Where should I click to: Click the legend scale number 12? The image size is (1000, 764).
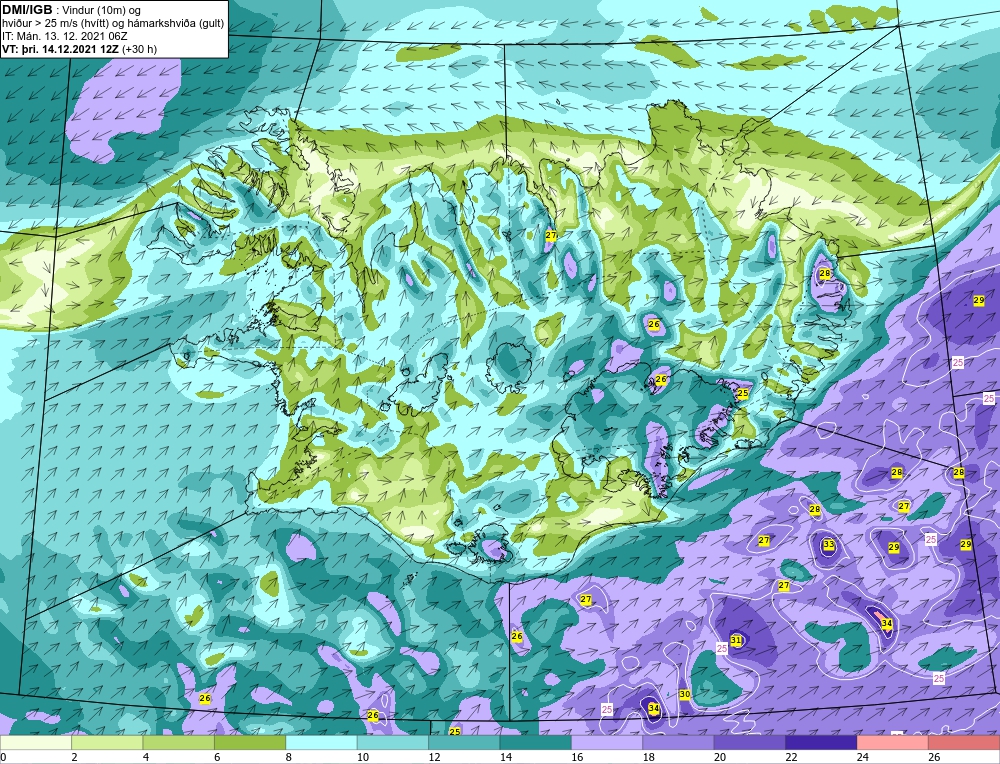coord(434,758)
